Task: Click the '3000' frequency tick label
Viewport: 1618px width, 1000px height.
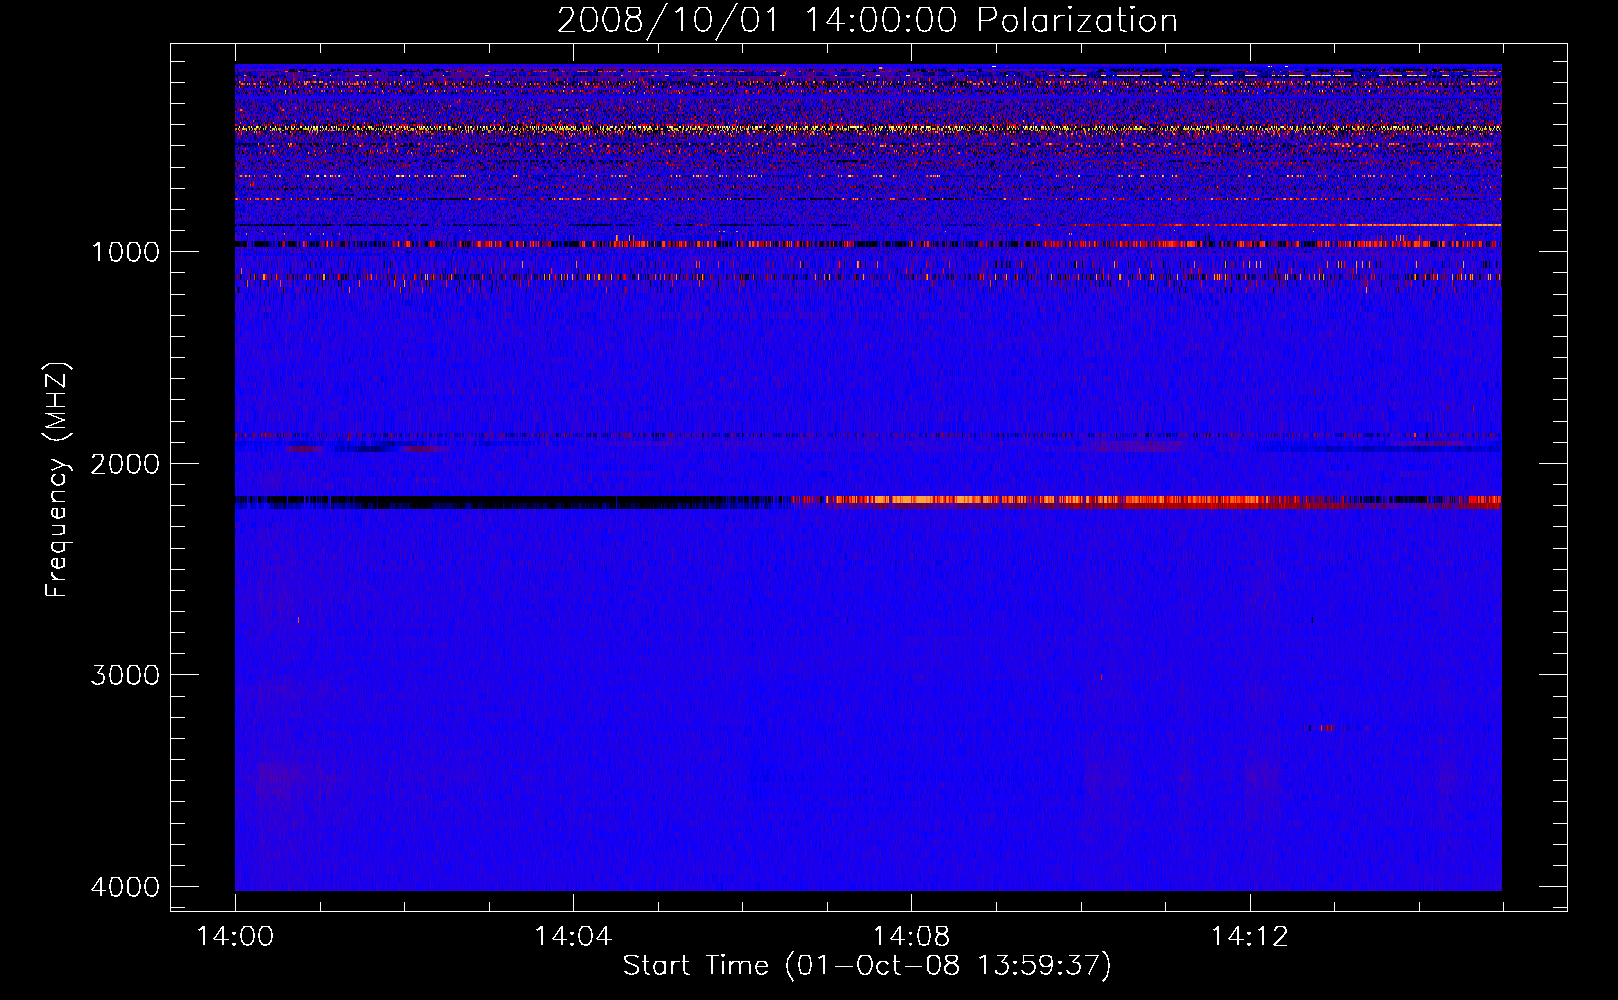Action: click(125, 675)
